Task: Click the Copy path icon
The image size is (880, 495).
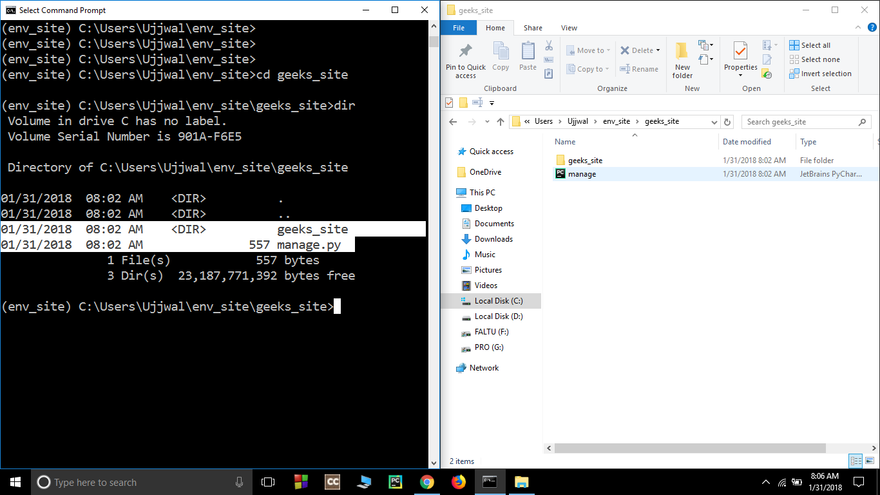Action: 549,59
